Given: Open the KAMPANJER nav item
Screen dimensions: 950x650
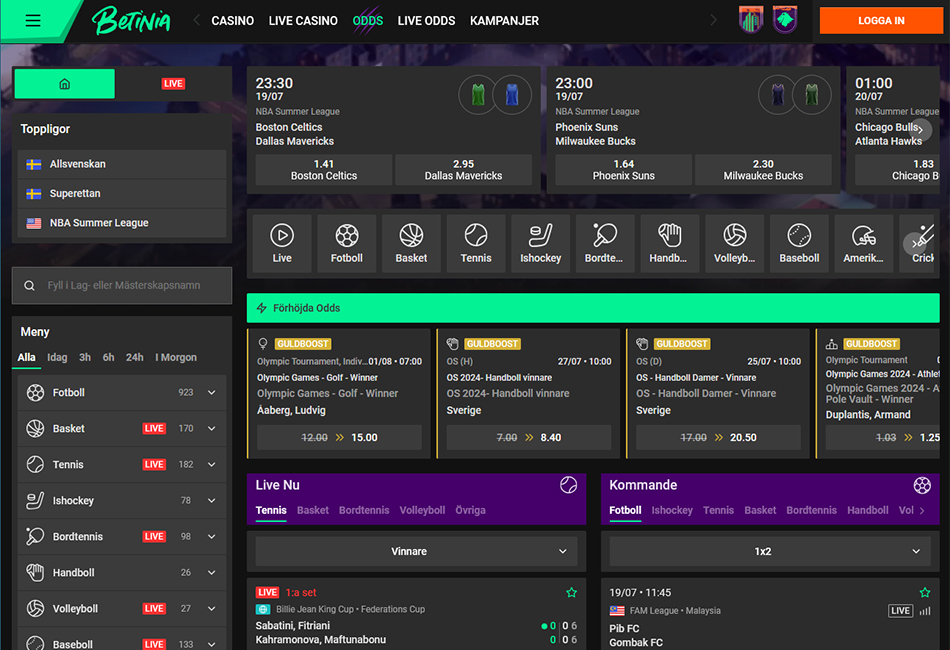Looking at the screenshot, I should [504, 21].
